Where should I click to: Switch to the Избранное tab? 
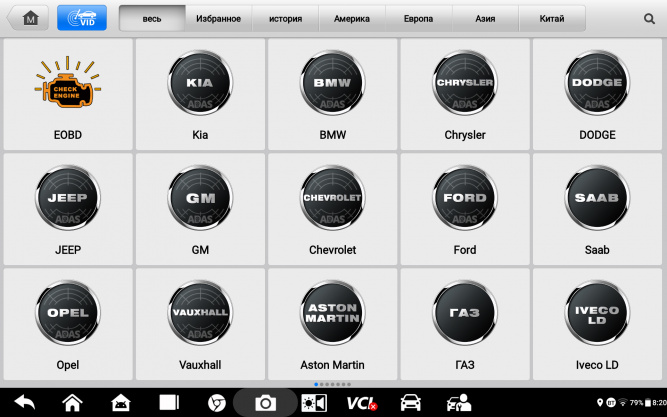(218, 18)
